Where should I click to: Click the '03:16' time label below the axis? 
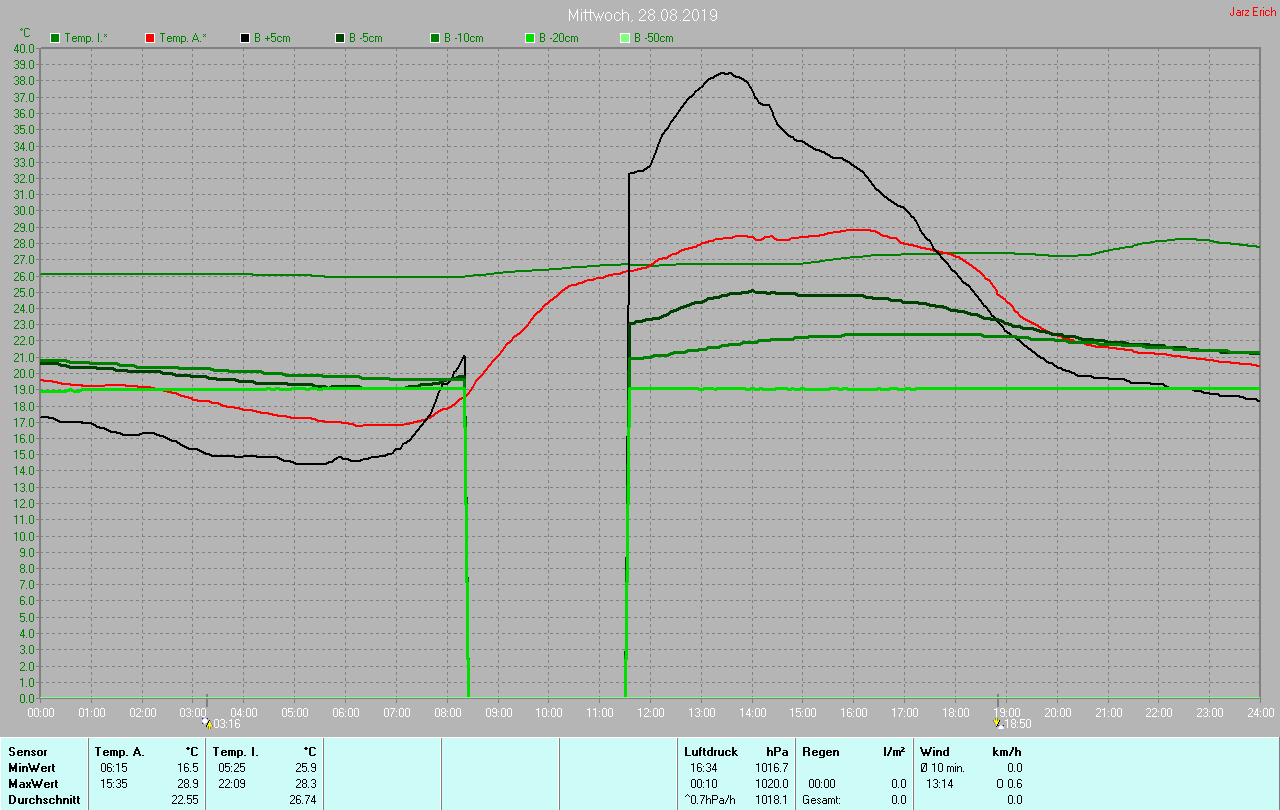[x=227, y=723]
